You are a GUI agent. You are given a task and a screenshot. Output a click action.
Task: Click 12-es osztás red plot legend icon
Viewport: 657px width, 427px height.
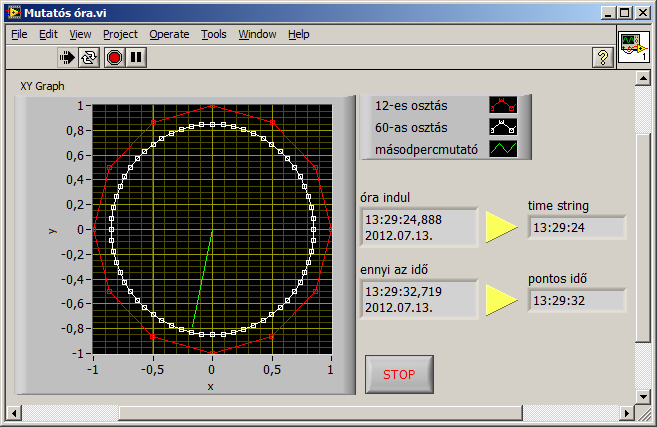click(x=503, y=105)
